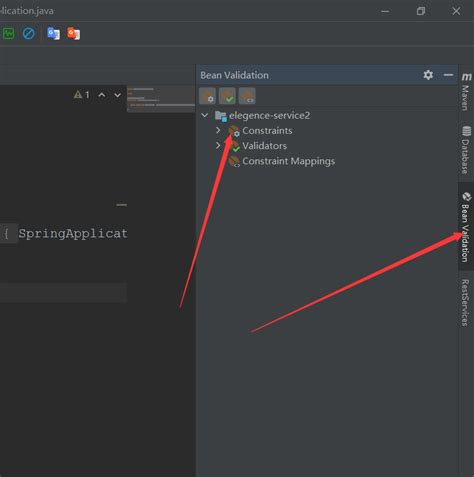
Task: Hide the Bean Validation panel
Action: [448, 75]
